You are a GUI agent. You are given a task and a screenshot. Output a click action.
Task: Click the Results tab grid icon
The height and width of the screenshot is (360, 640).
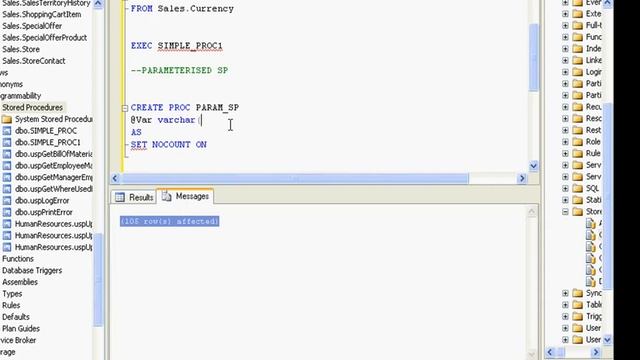[120, 198]
